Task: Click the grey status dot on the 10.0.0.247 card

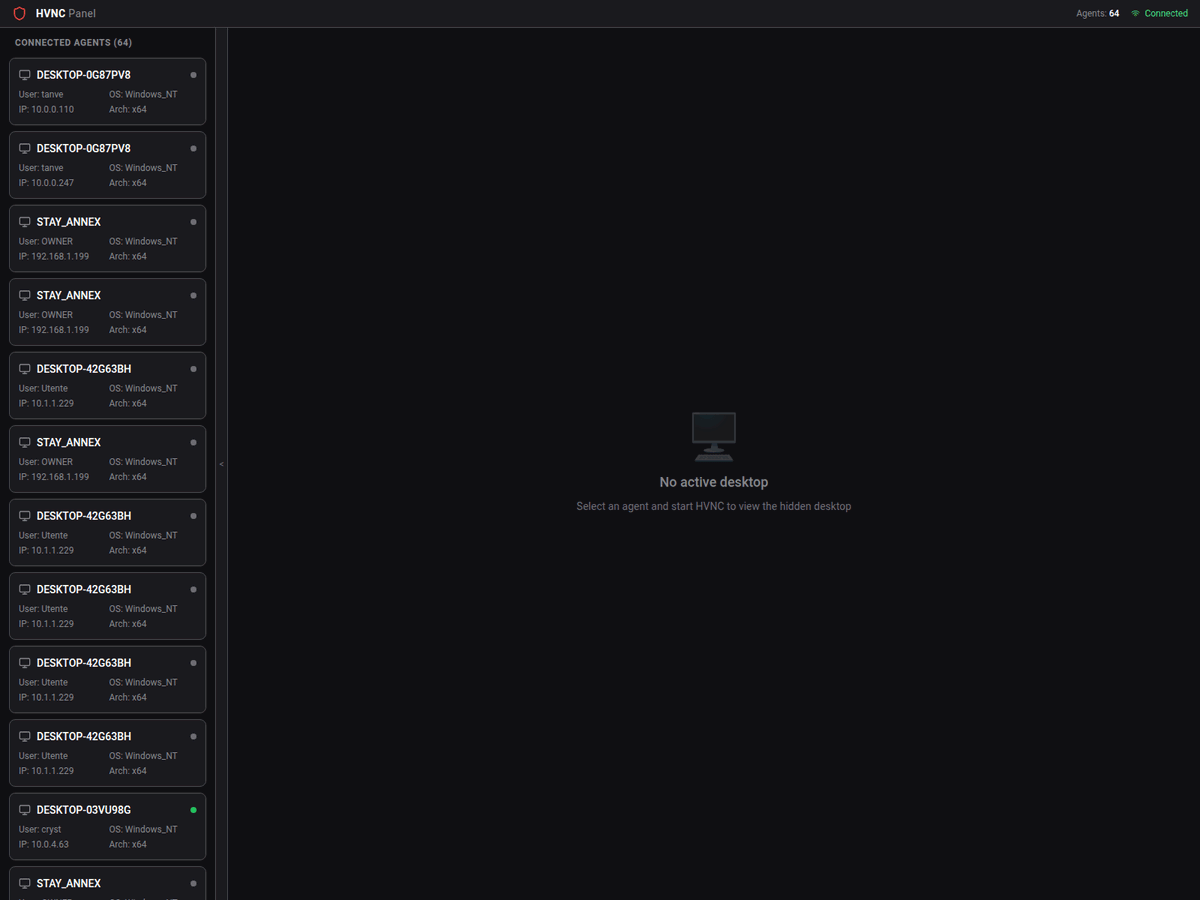Action: point(193,148)
